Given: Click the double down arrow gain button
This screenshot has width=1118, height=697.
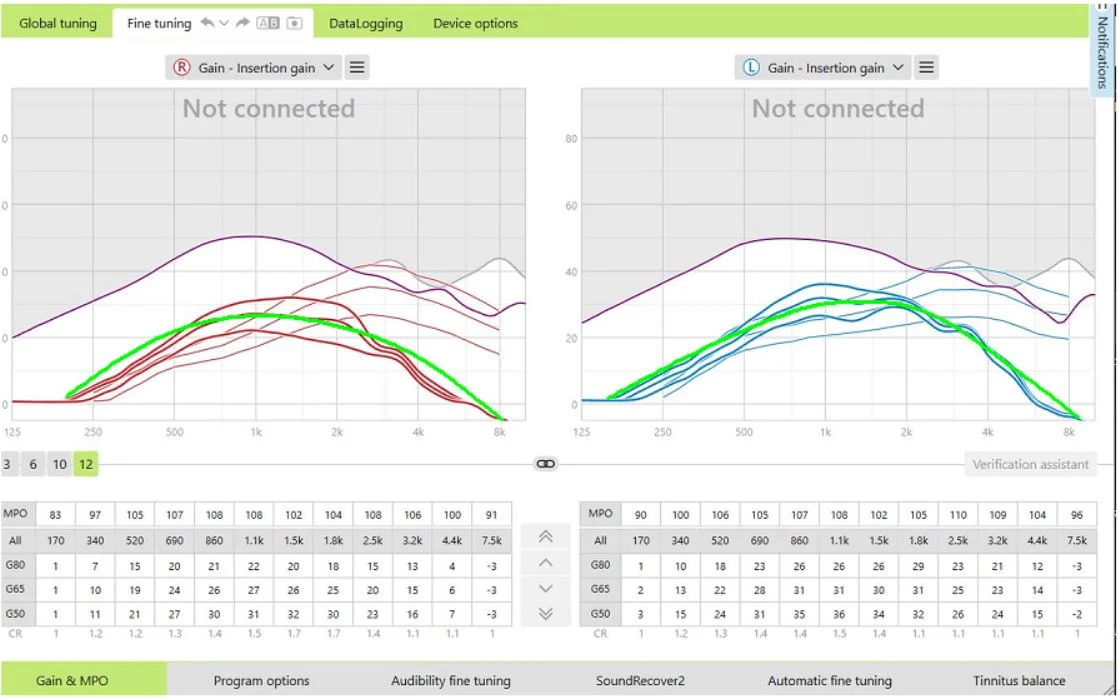Looking at the screenshot, I should pos(545,614).
